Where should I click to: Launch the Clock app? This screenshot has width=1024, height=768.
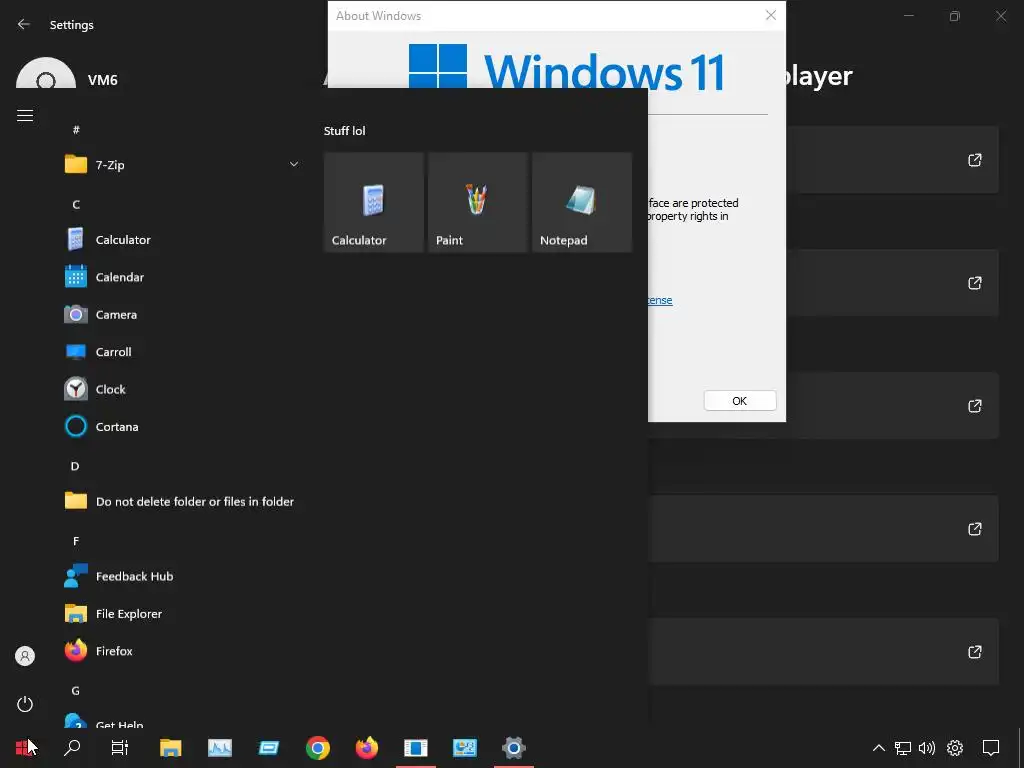click(x=182, y=389)
